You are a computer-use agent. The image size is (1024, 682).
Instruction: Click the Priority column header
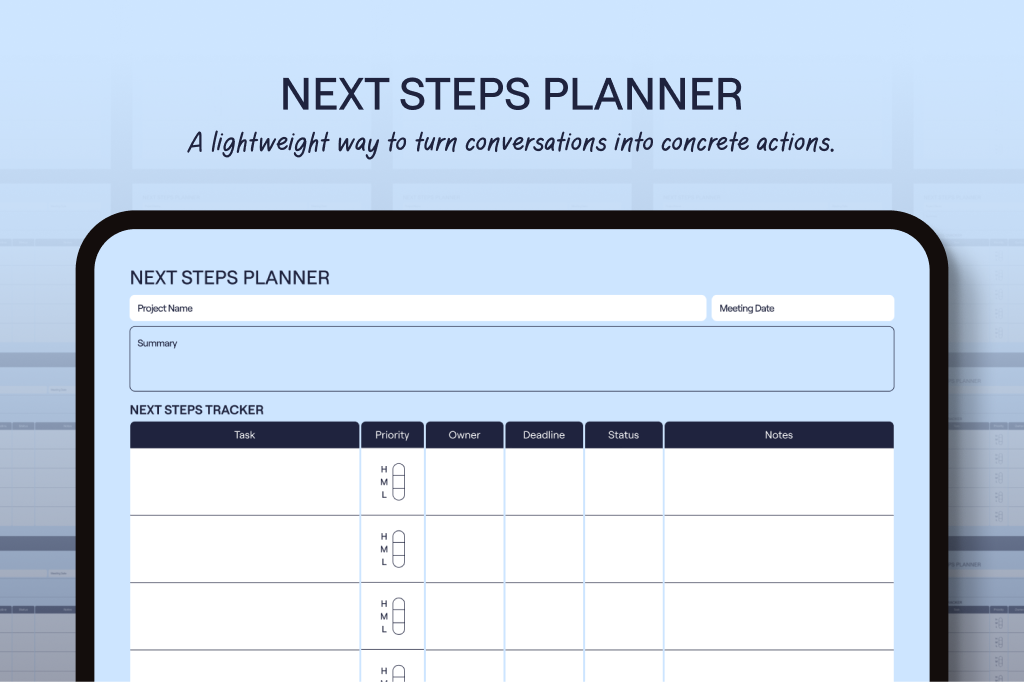click(x=392, y=435)
